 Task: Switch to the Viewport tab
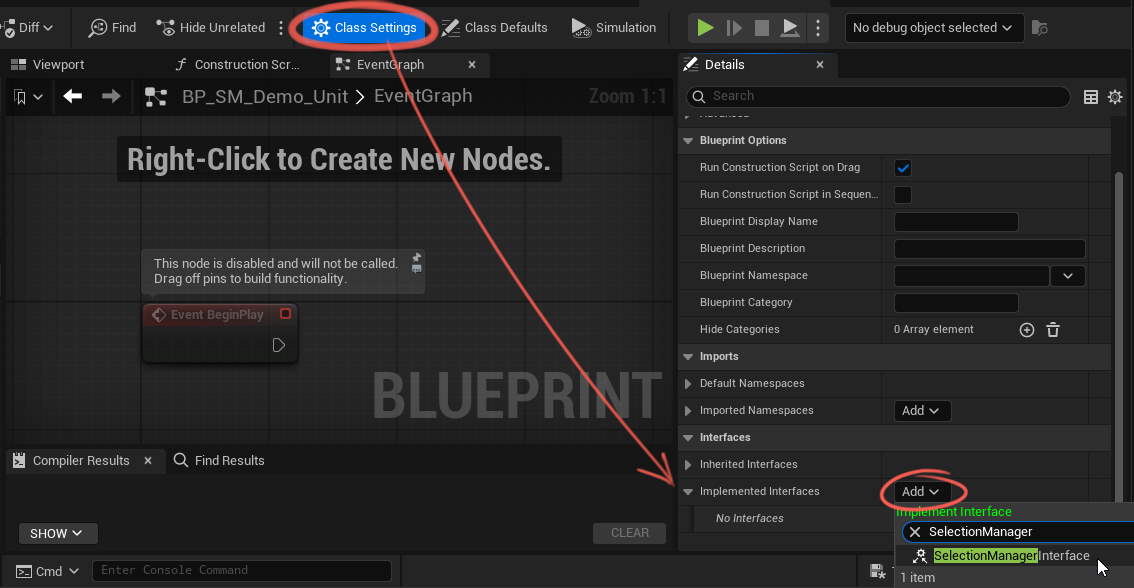48,65
